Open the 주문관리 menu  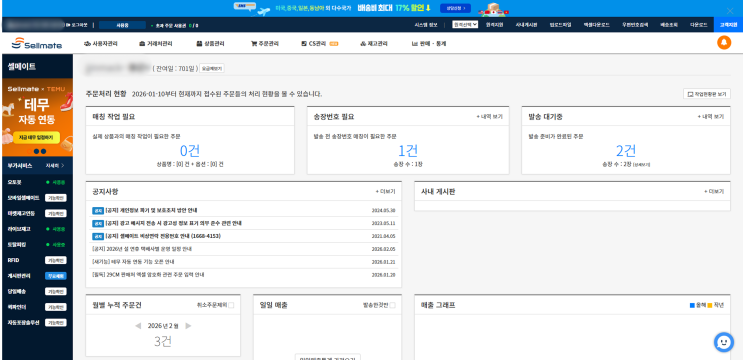click(265, 44)
